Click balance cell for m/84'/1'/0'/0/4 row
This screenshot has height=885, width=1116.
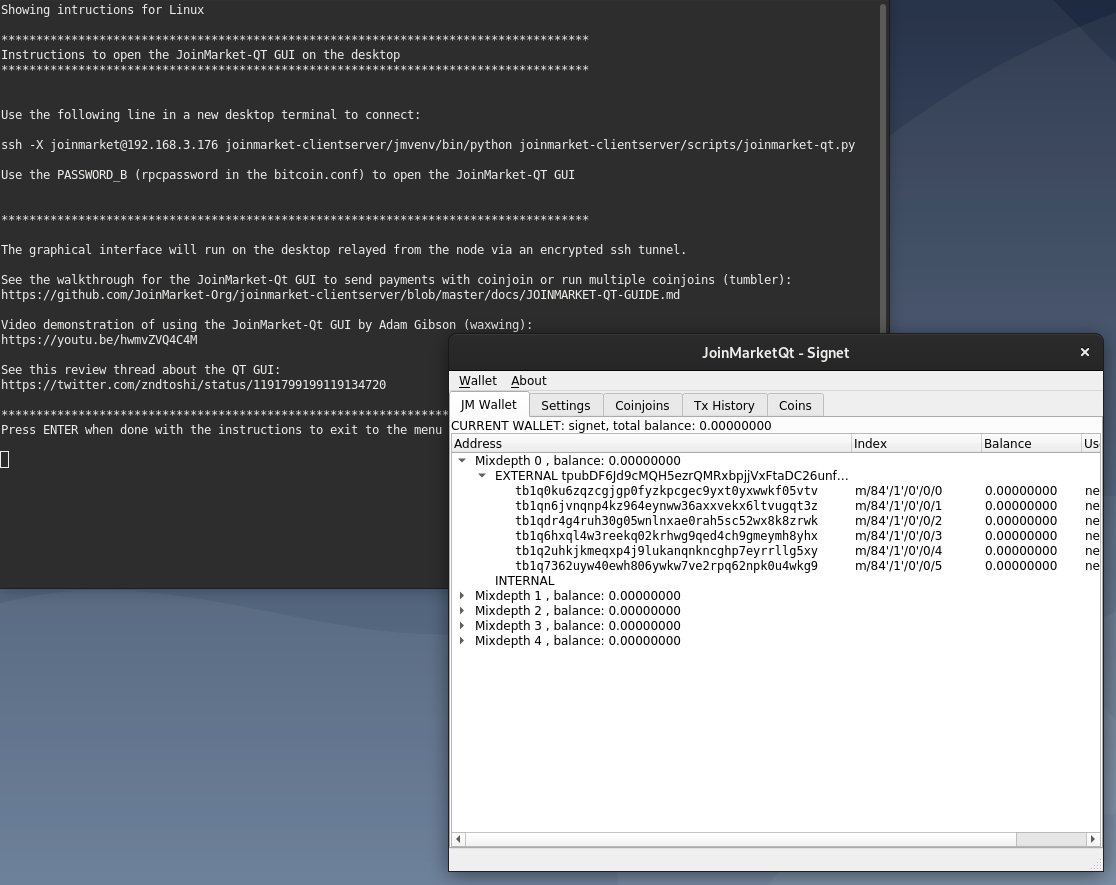click(1021, 550)
